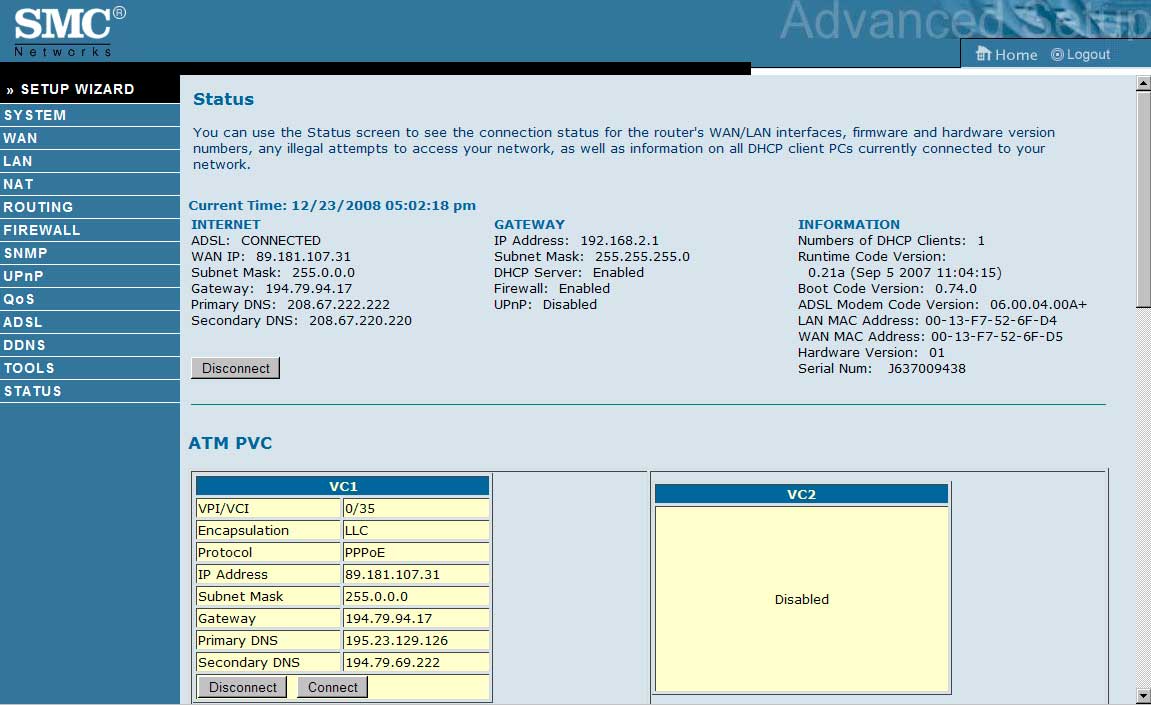Select LAN in the sidebar
This screenshot has height=705, width=1151.
(x=18, y=161)
